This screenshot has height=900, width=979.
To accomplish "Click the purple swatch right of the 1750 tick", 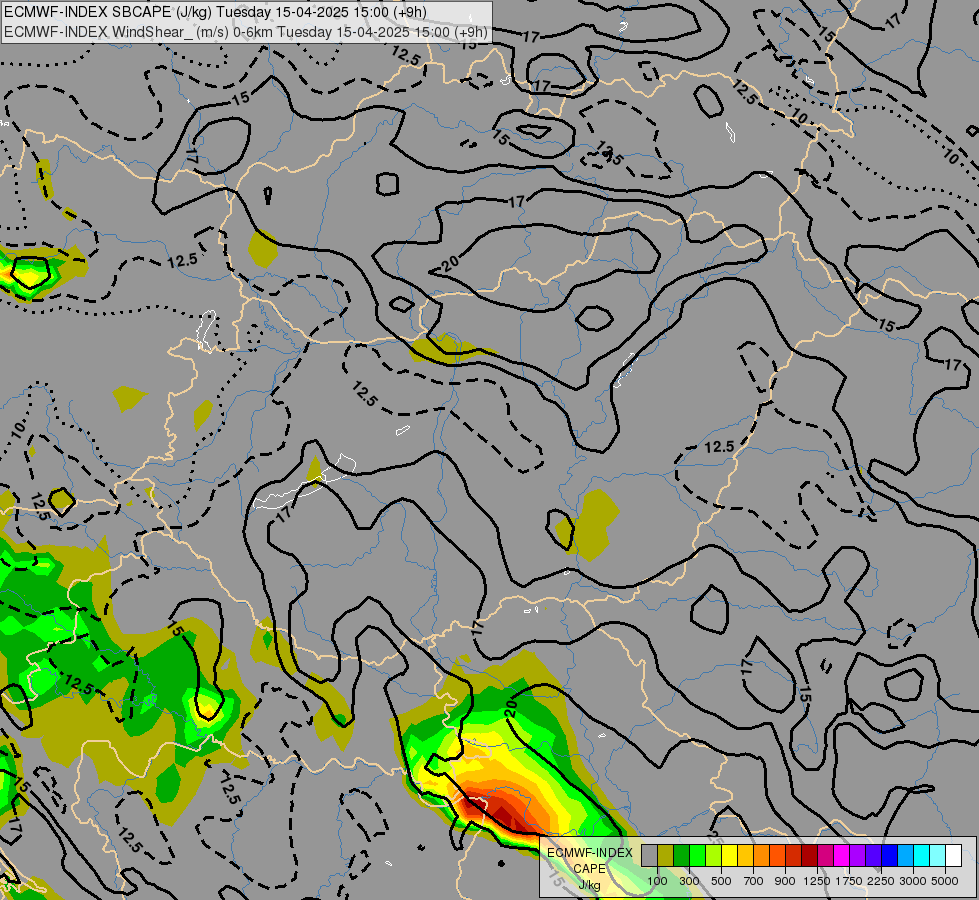I will click(x=857, y=855).
